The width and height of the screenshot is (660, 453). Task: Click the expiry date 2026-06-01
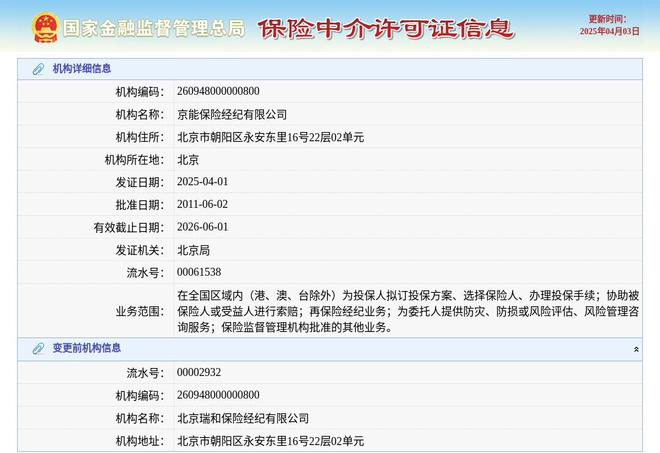[202, 227]
